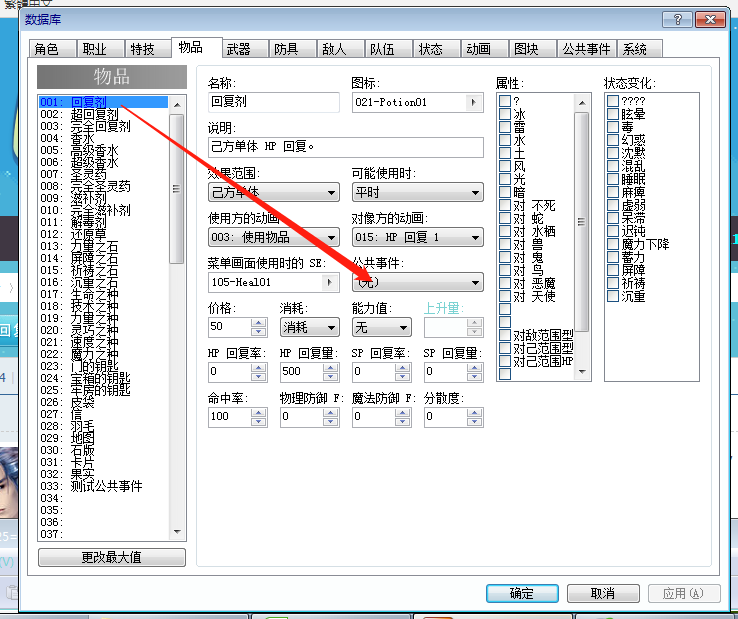This screenshot has height=619, width=738.
Task: Open the 公共事件 dropdown showing (无)
Action: (x=417, y=282)
